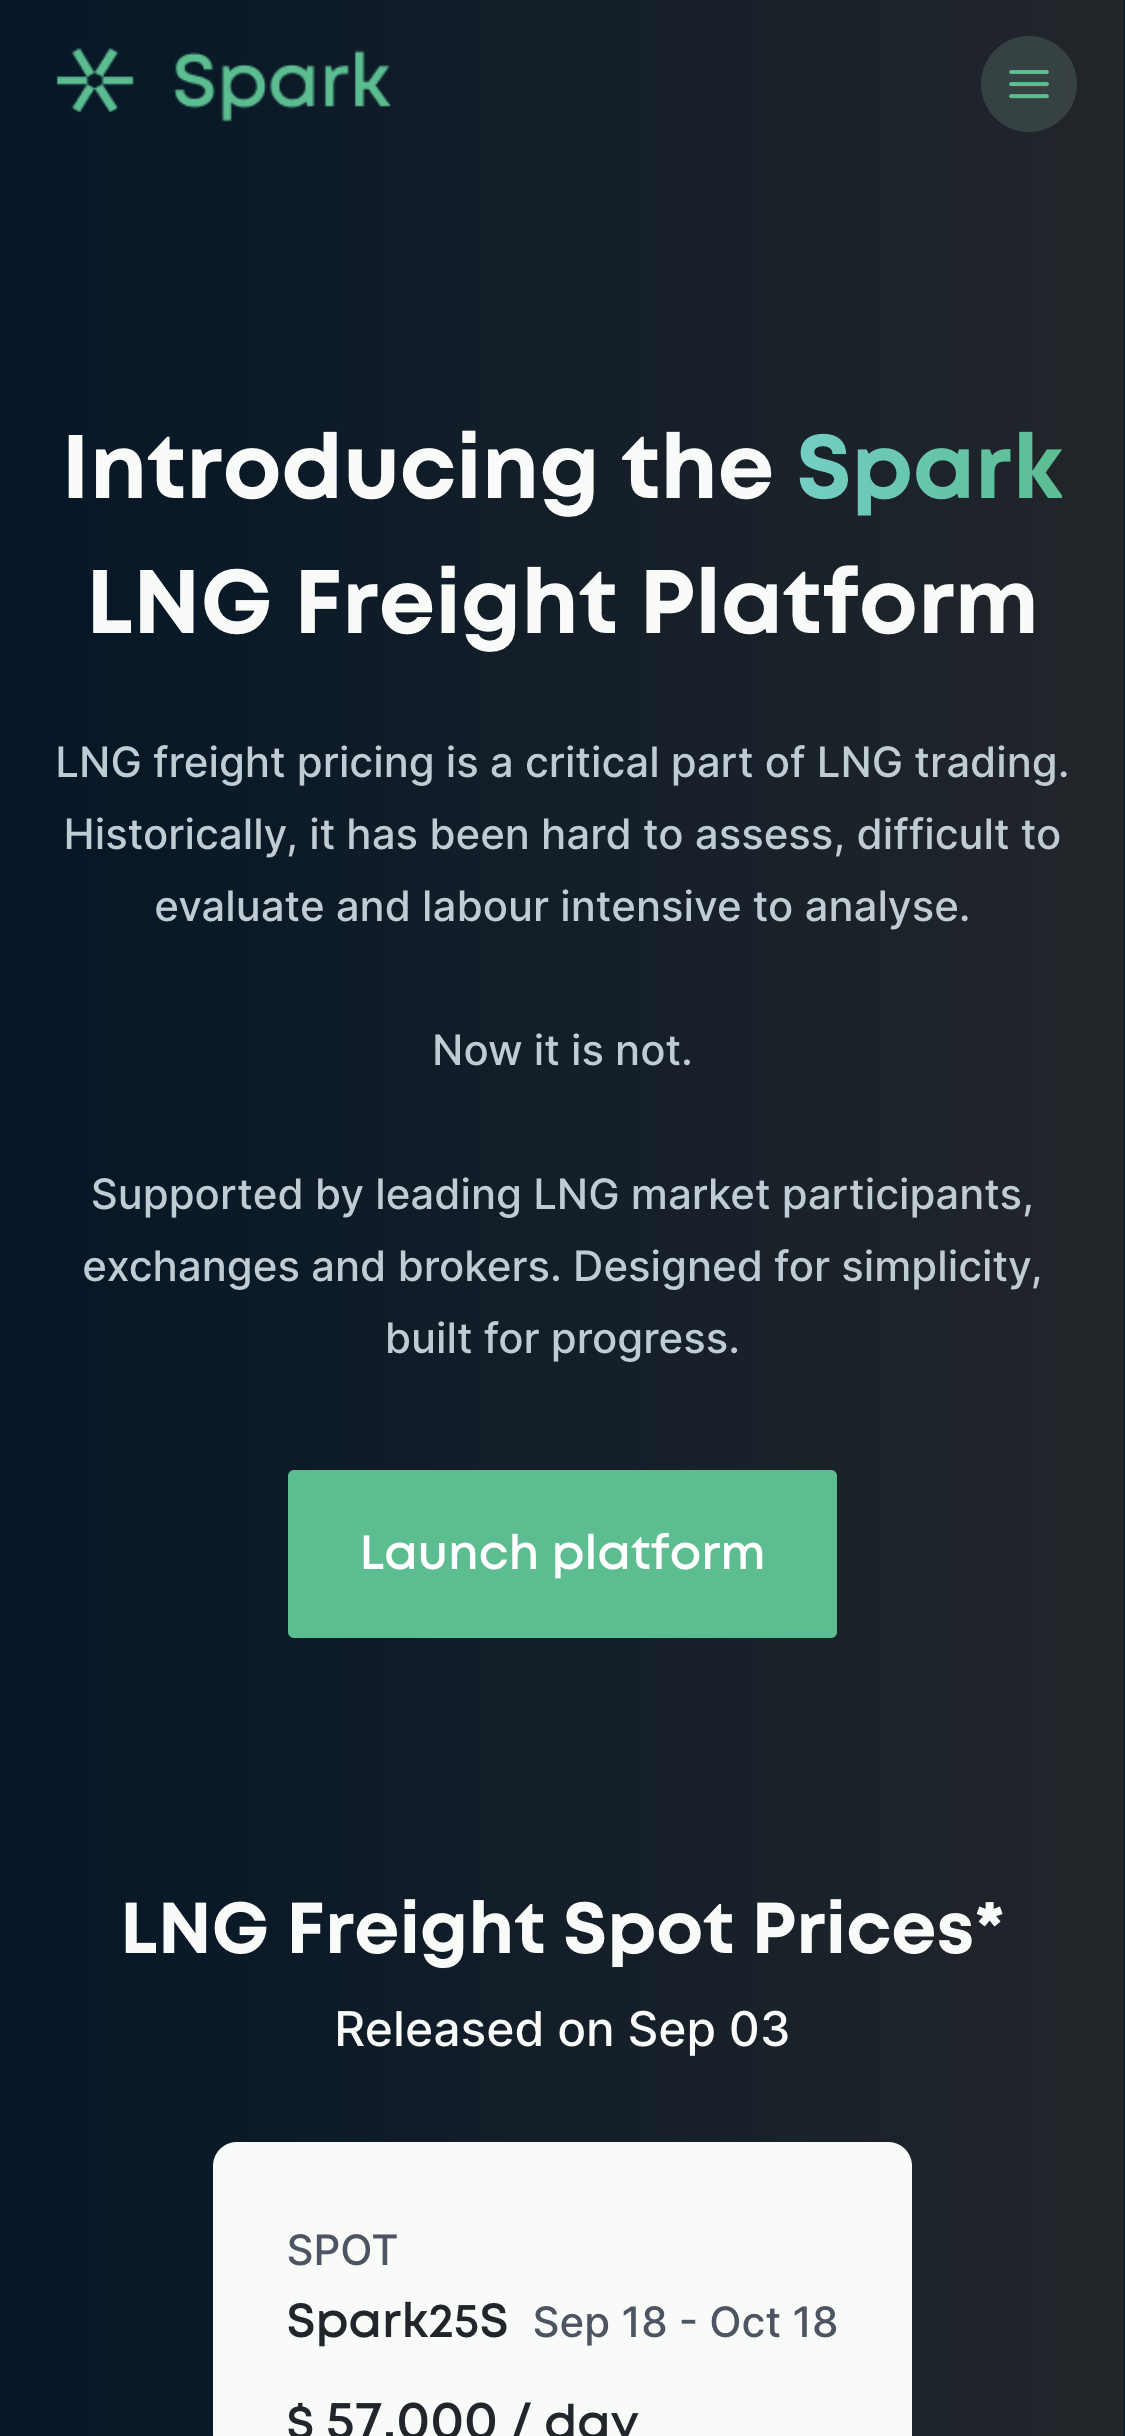Screen dimensions: 1125x2436
Task: Click the asterisk after Spot Prices
Action: pos(989,1917)
